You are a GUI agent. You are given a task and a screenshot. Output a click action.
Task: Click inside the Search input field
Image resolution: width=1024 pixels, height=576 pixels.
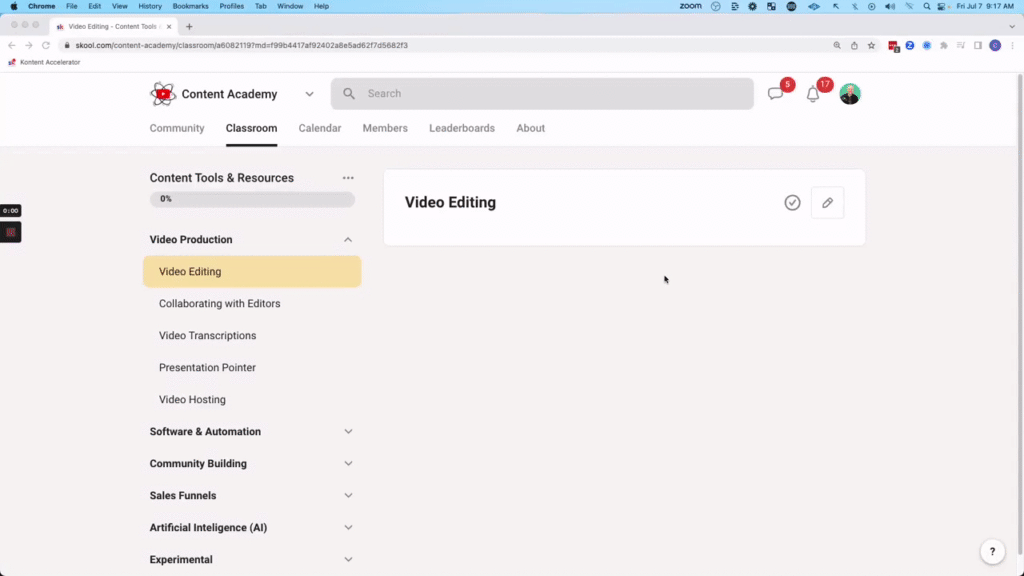[500, 93]
